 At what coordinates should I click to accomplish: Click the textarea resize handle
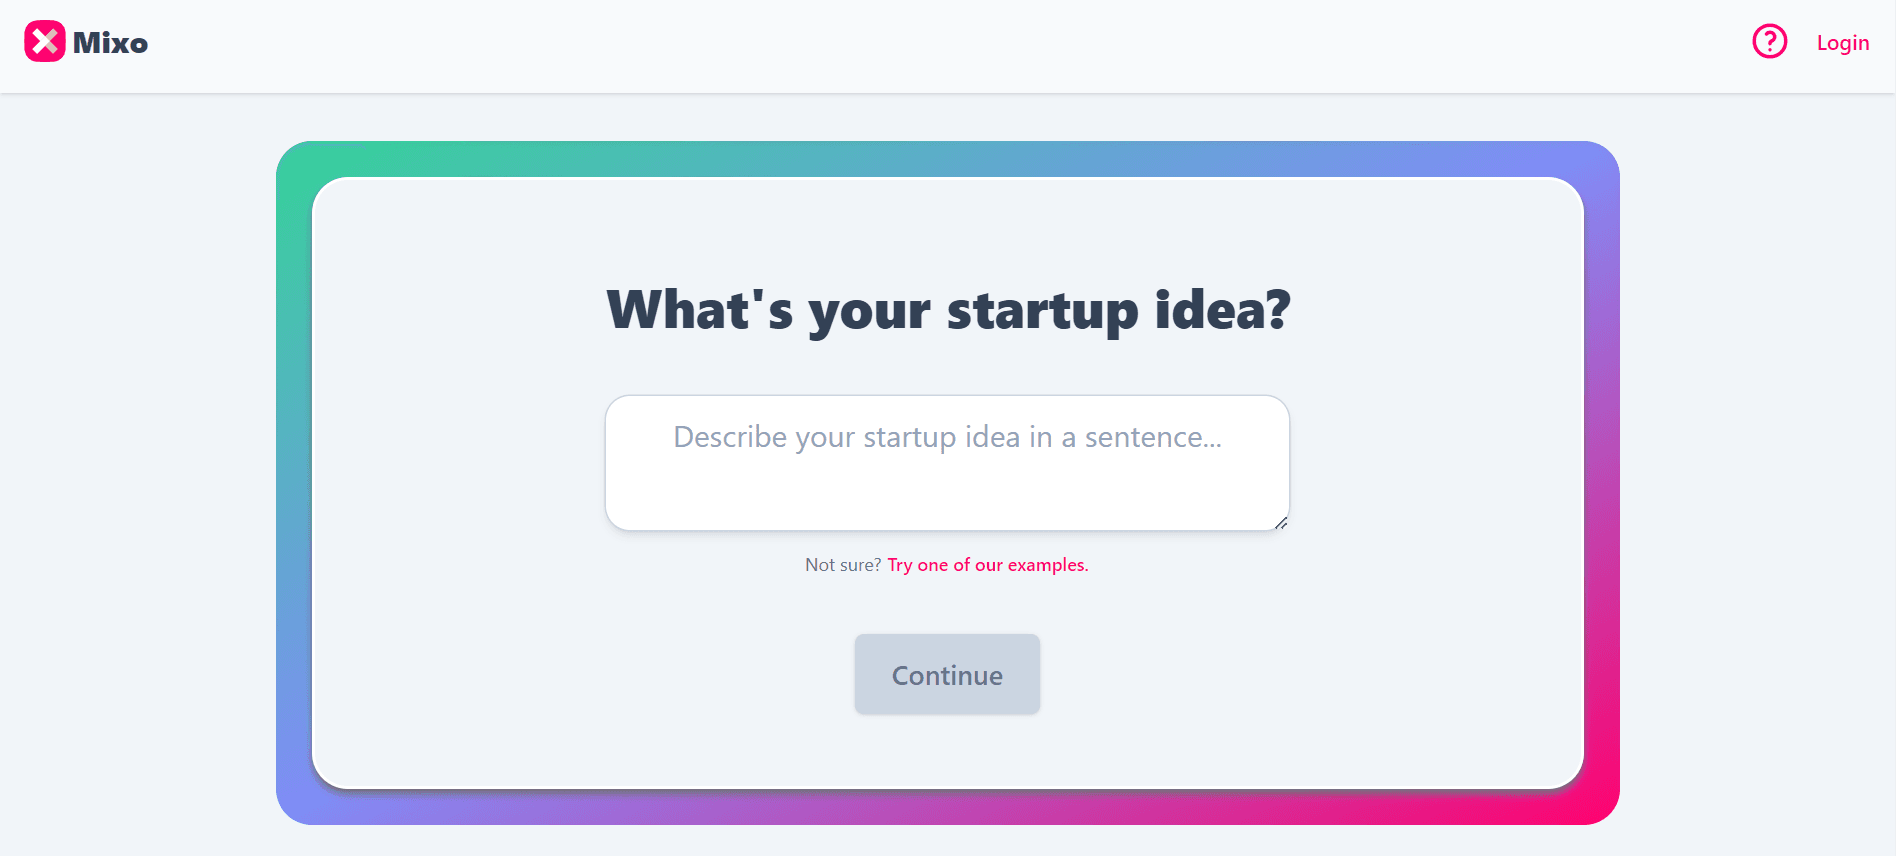(x=1282, y=524)
